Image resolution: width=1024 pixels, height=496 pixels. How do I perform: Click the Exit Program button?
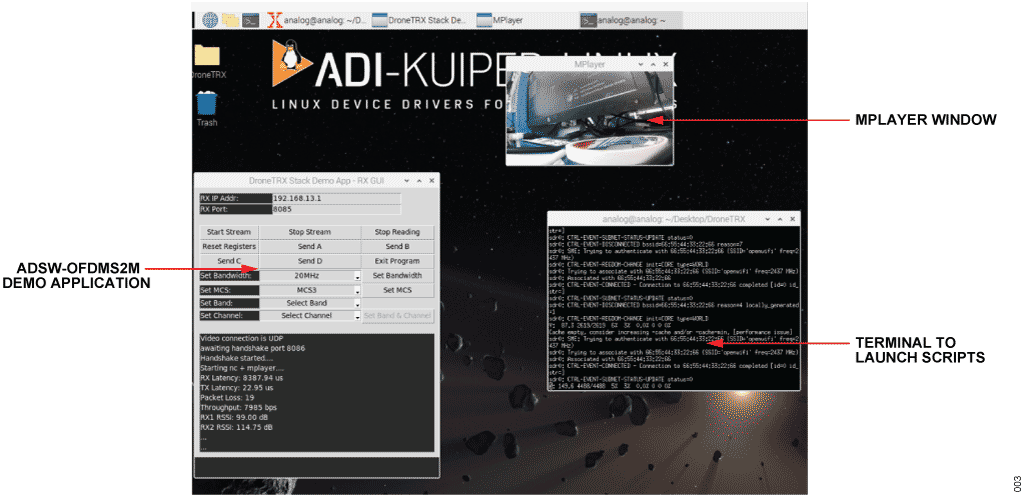pyautogui.click(x=397, y=261)
